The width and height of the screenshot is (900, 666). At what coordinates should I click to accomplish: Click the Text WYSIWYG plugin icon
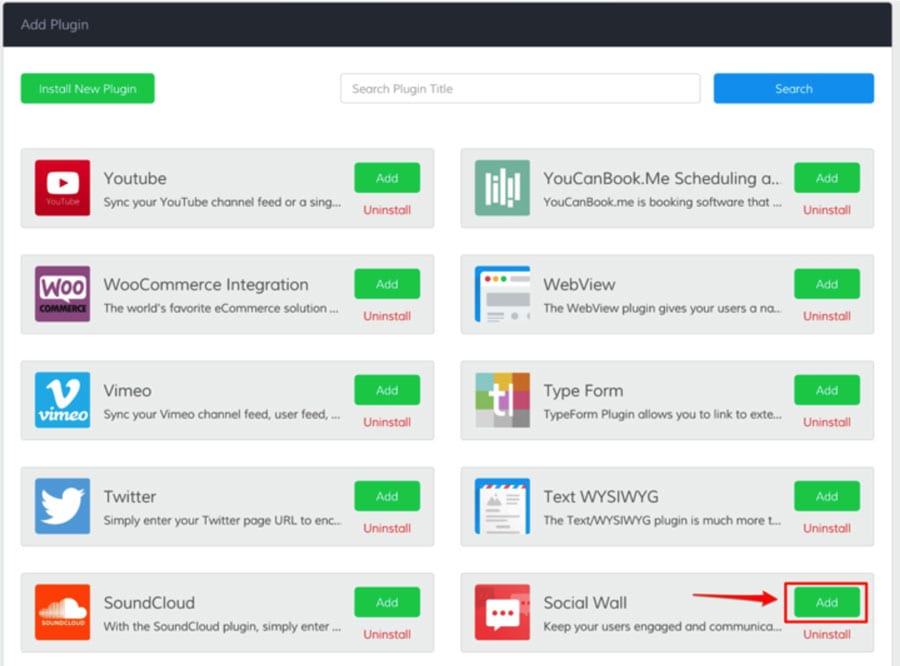502,506
